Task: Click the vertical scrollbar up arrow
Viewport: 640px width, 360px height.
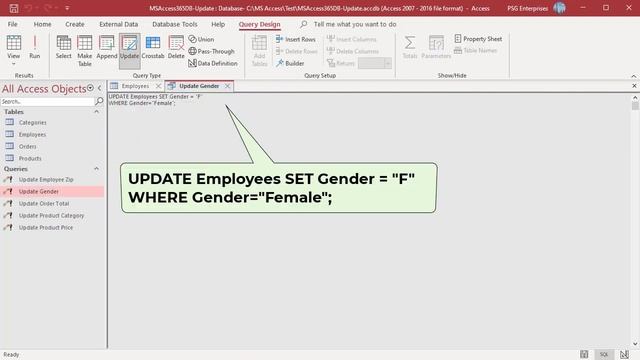Action: (x=635, y=98)
